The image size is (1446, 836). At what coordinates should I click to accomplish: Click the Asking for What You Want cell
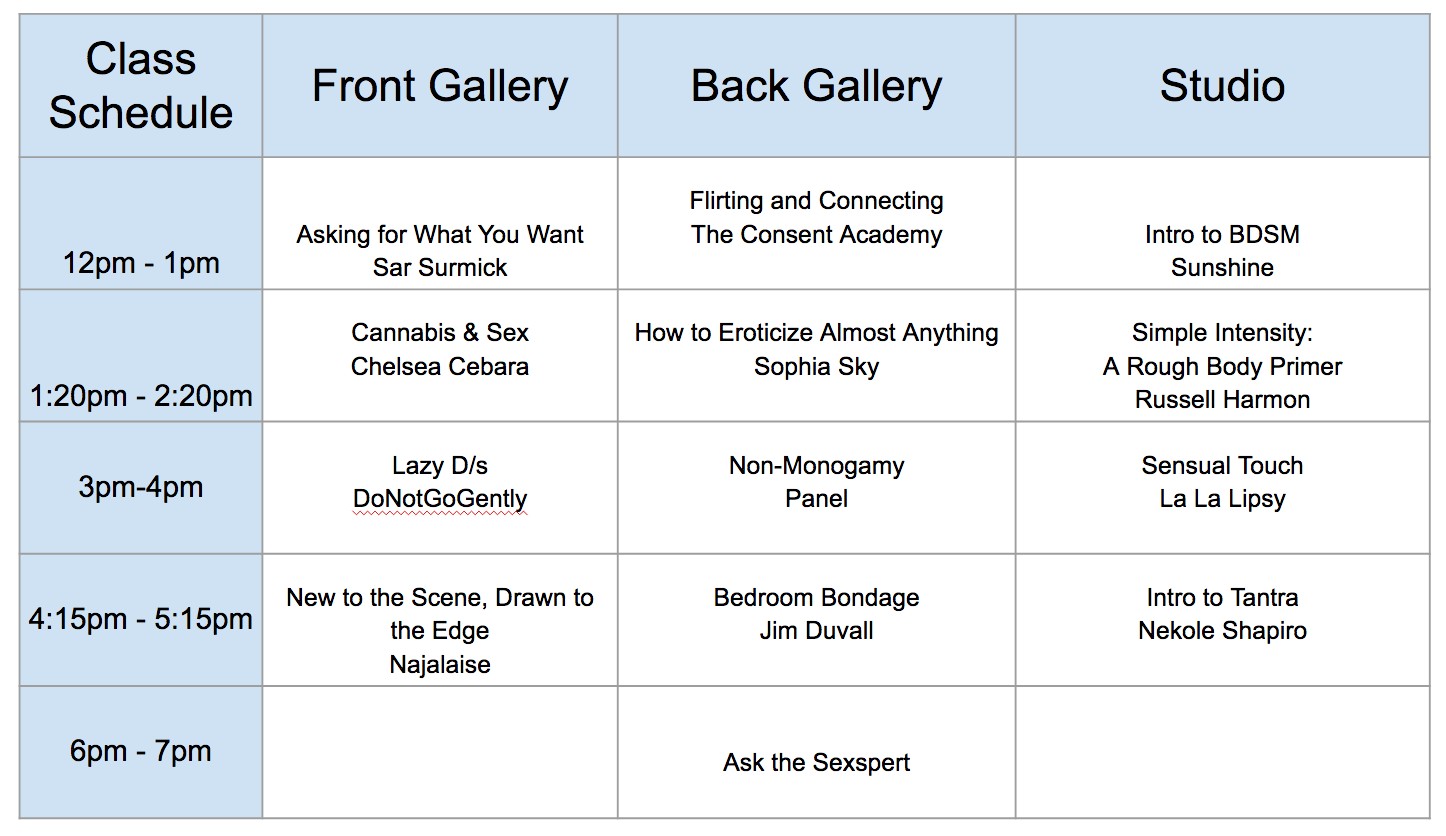coord(440,250)
